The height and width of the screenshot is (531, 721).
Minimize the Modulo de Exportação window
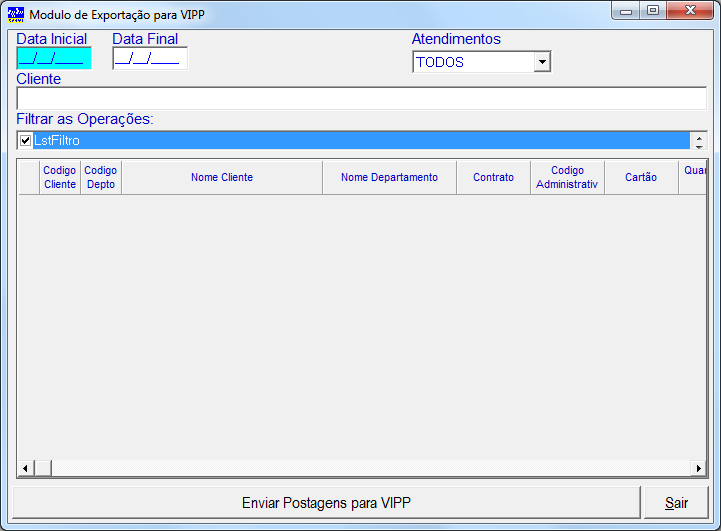coord(626,11)
